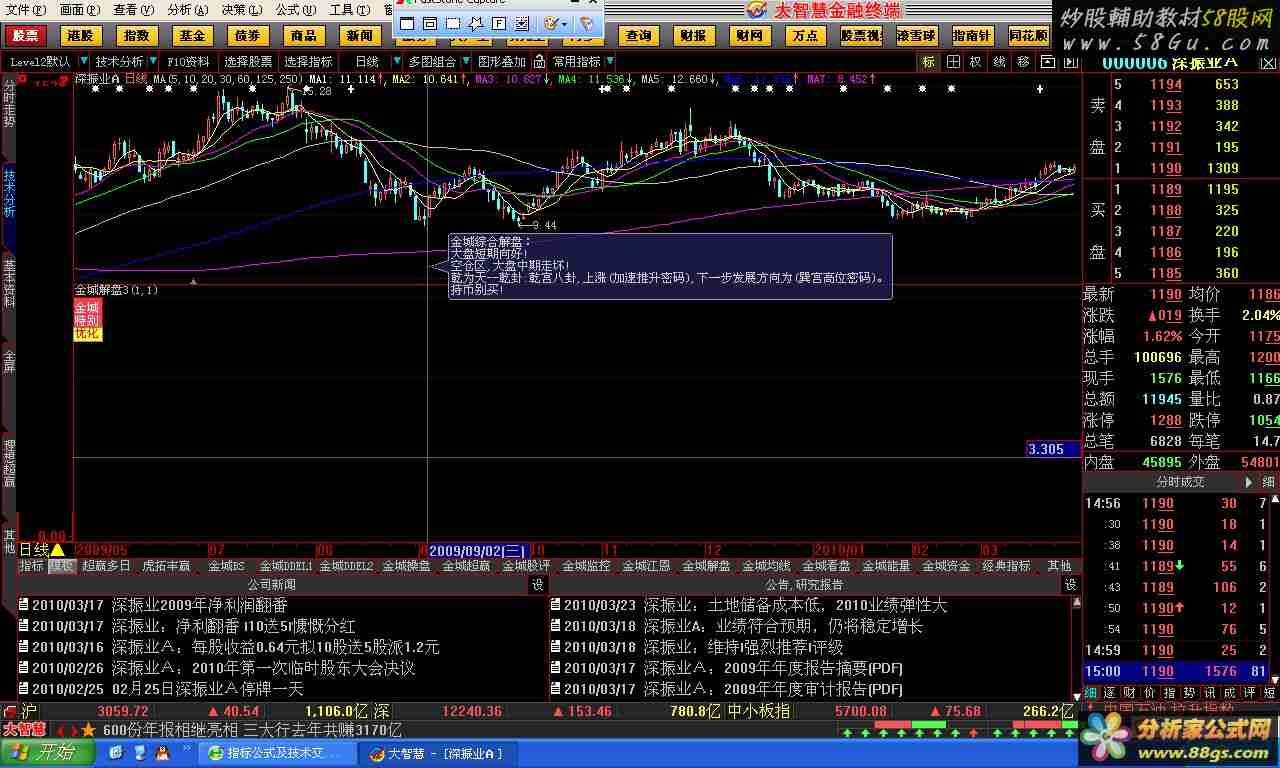
Task: Select the 线 line drawing tool icon
Action: coord(999,62)
